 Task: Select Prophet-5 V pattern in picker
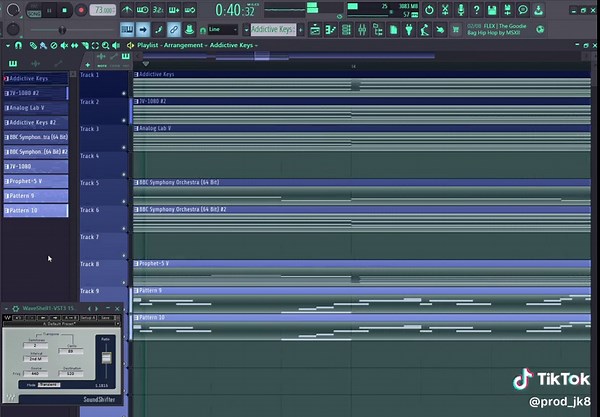[x=36, y=181]
